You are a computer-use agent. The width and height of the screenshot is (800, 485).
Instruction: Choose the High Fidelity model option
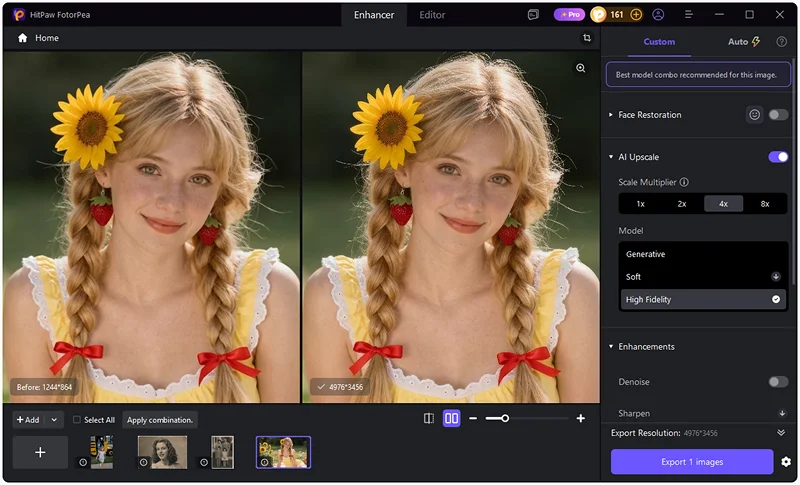(704, 299)
